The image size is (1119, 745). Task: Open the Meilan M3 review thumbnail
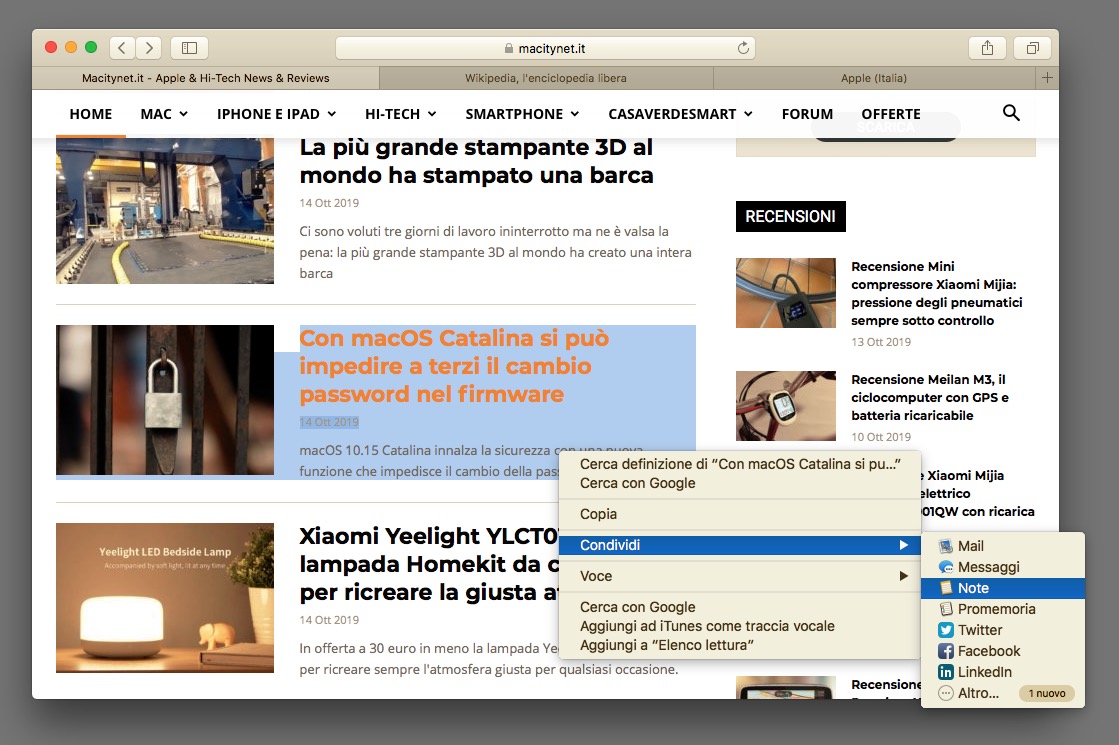786,406
